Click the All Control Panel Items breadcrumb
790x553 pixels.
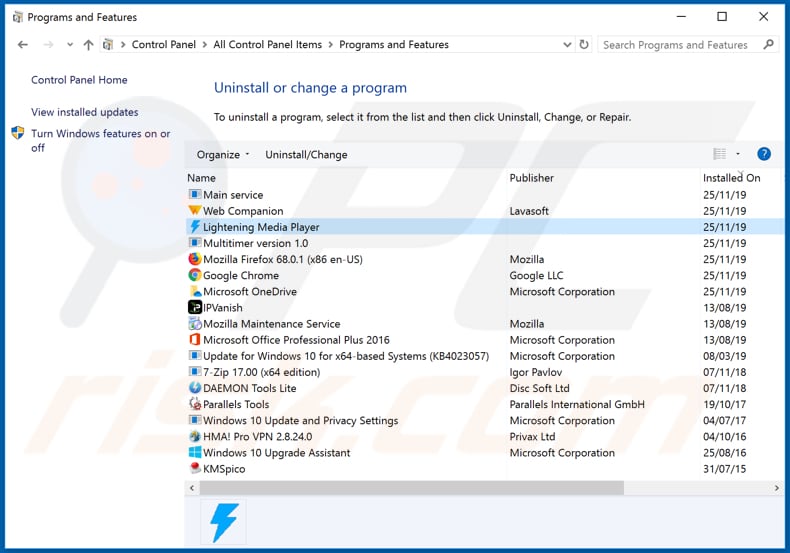tap(268, 44)
